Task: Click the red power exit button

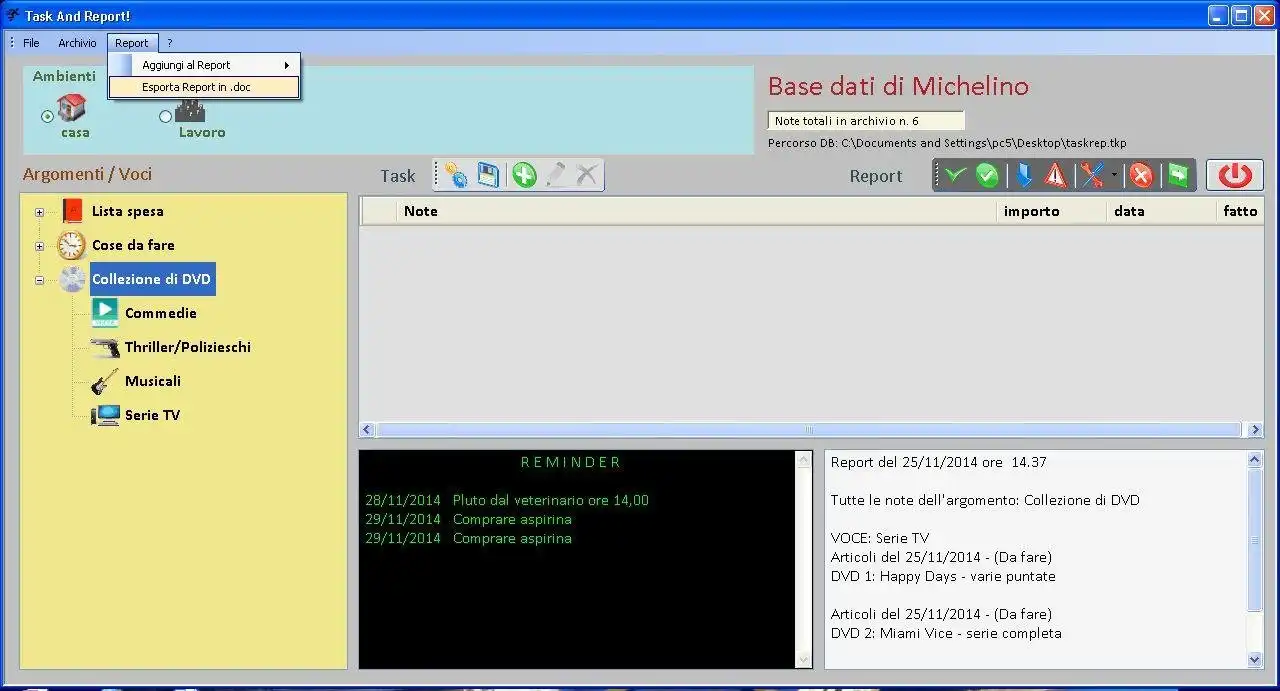Action: 1235,175
